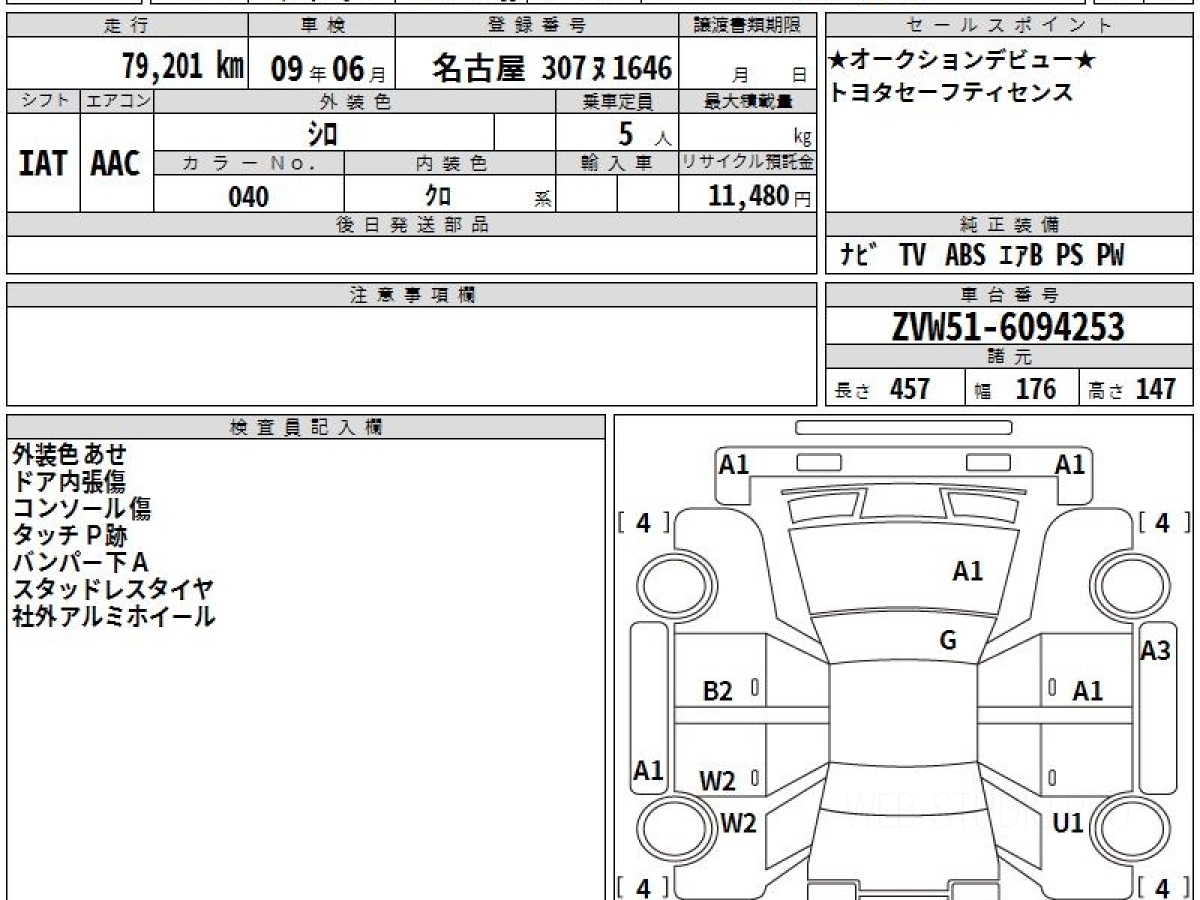Click the 車検 header cell

click(x=321, y=26)
